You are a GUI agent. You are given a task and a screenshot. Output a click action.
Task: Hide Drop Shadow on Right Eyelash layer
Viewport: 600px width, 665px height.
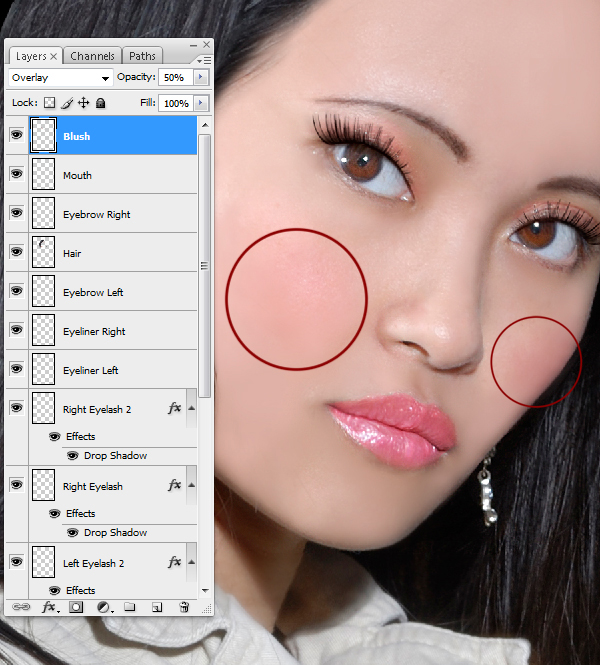[73, 533]
